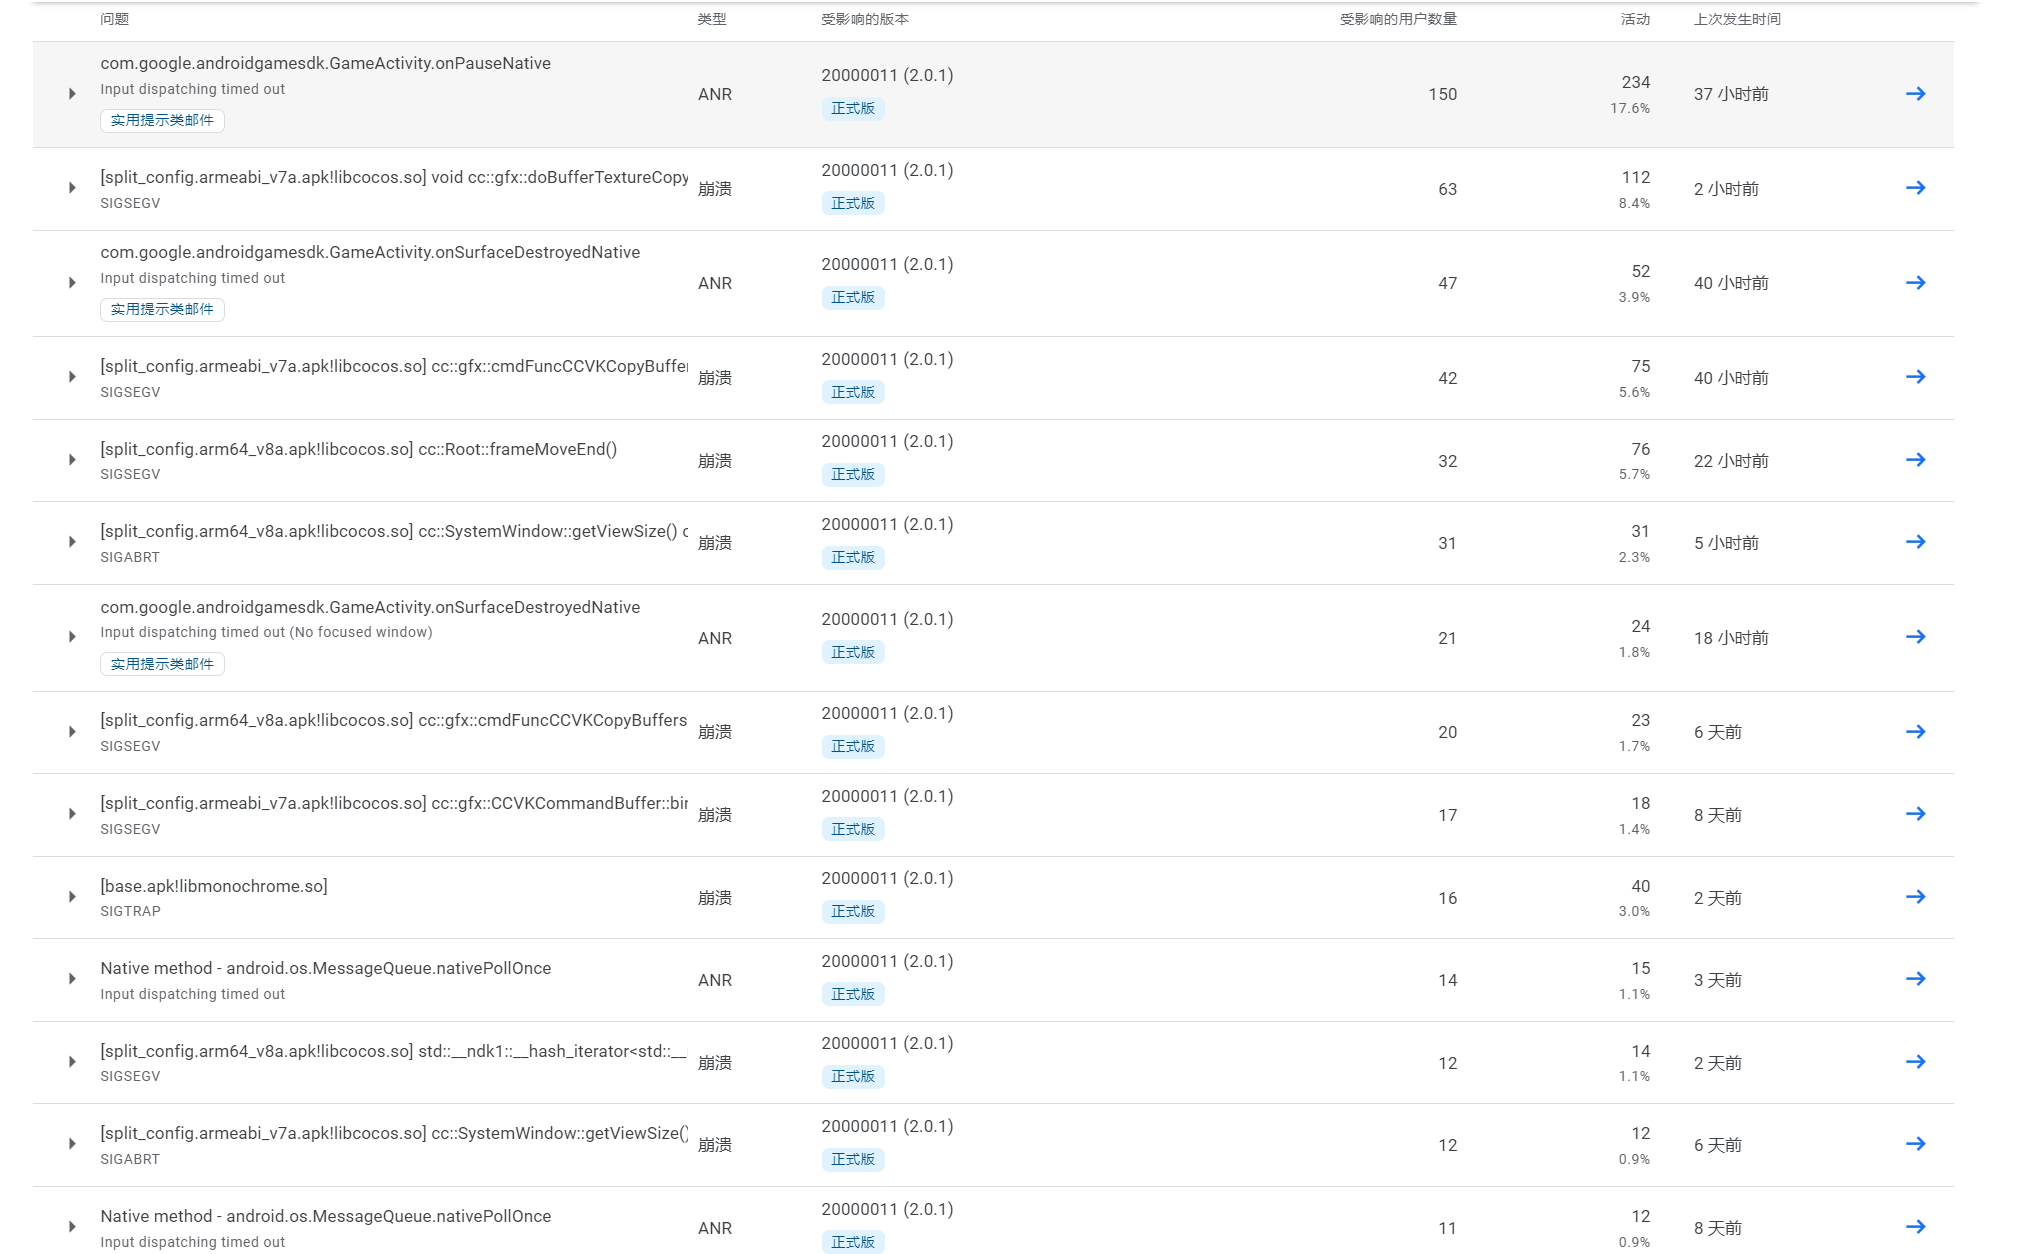Open details arrow for libmonochrome.so SIGTRAP row

click(x=1915, y=897)
